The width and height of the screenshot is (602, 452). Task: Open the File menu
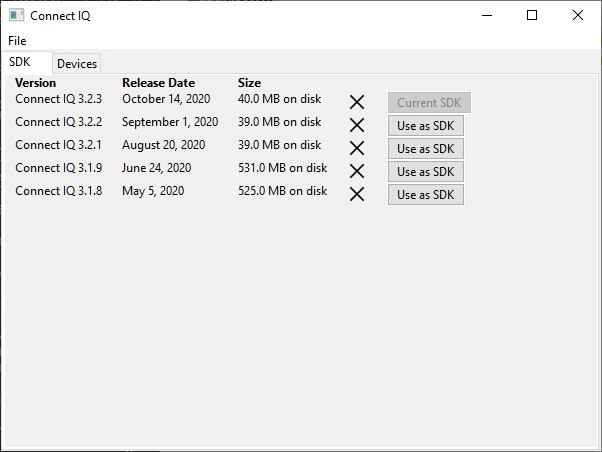17,41
